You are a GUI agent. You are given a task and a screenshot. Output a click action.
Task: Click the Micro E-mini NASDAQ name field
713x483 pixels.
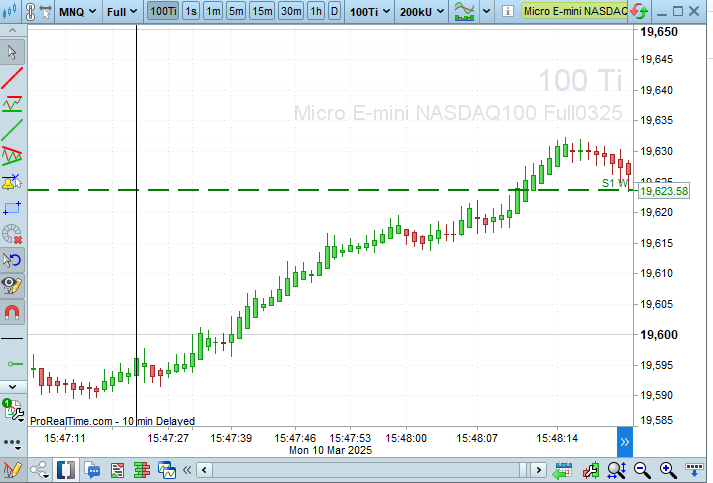[575, 11]
